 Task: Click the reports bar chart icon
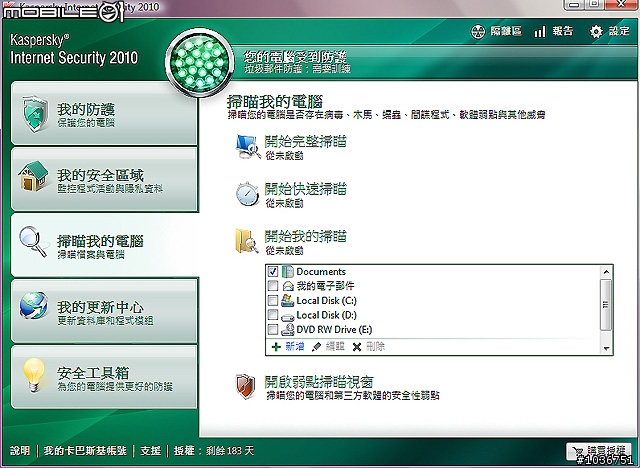click(540, 31)
